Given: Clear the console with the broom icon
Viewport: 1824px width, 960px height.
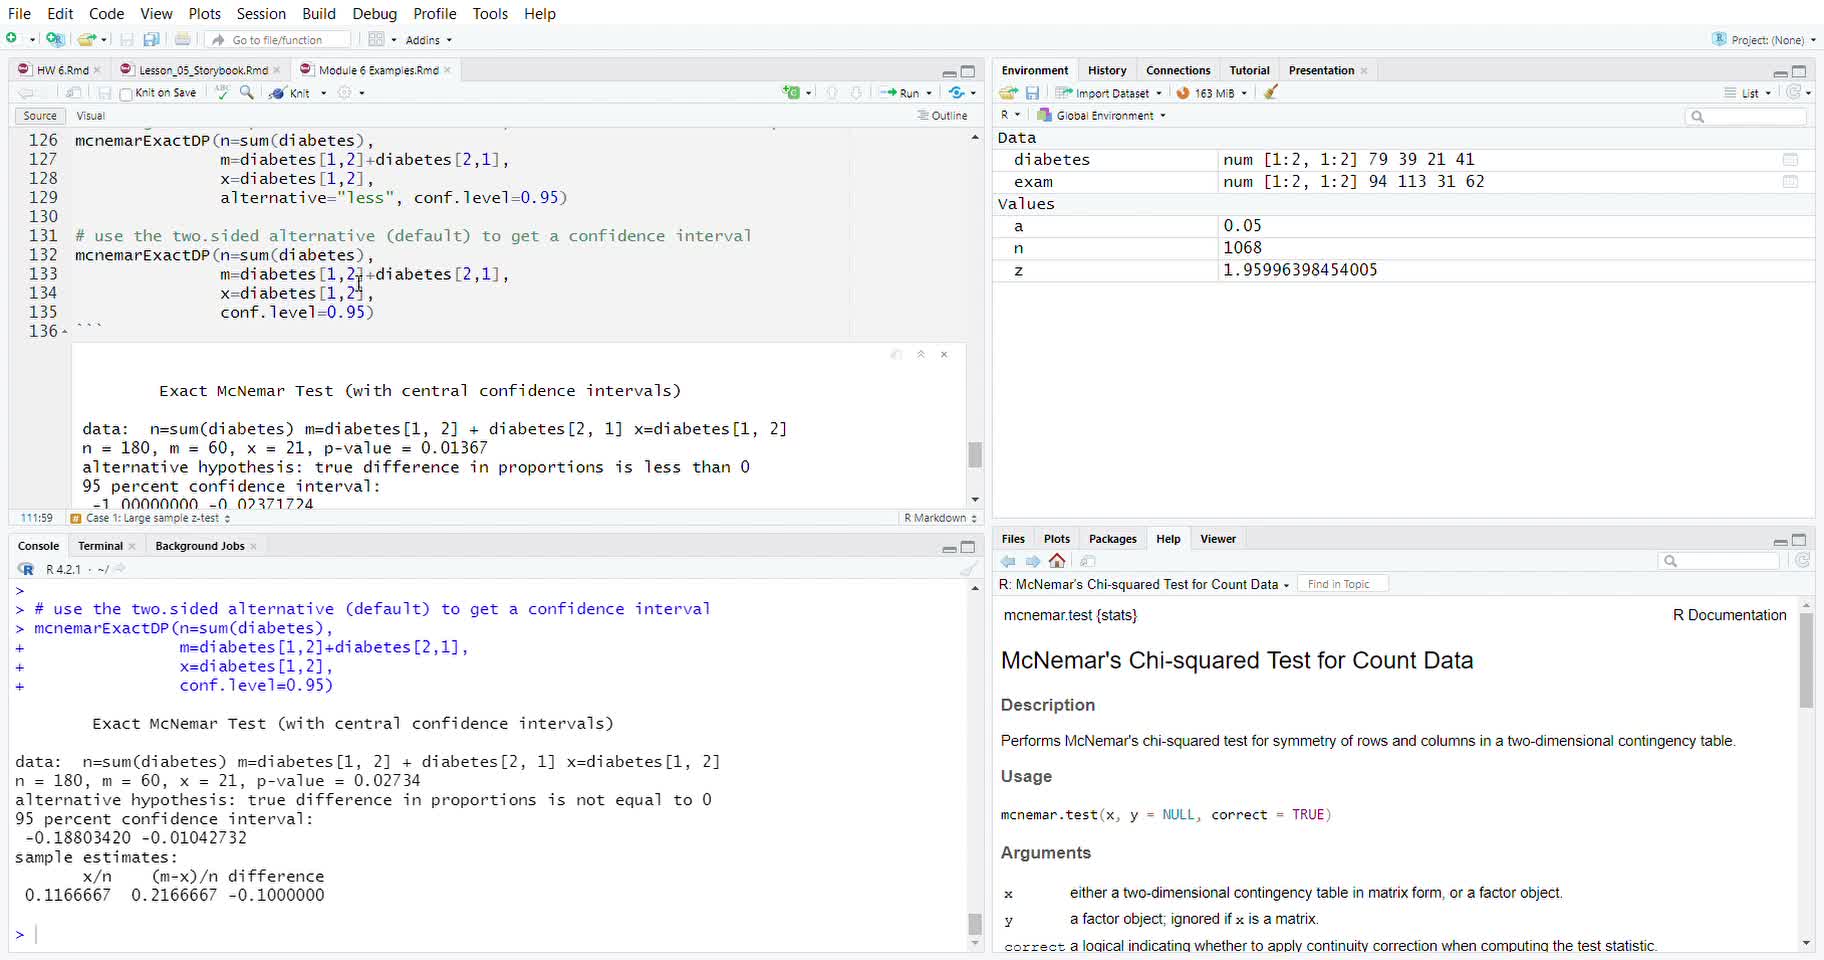Looking at the screenshot, I should pos(968,568).
